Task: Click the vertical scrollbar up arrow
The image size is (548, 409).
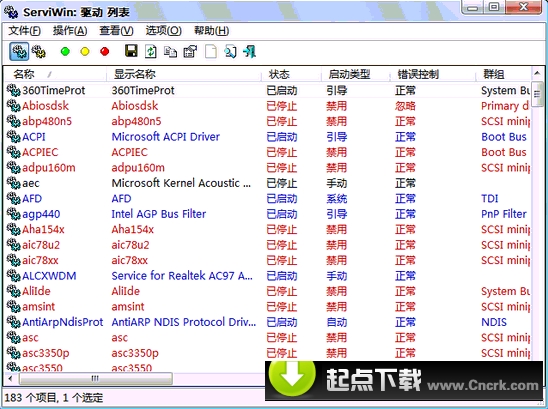Action: point(537,73)
